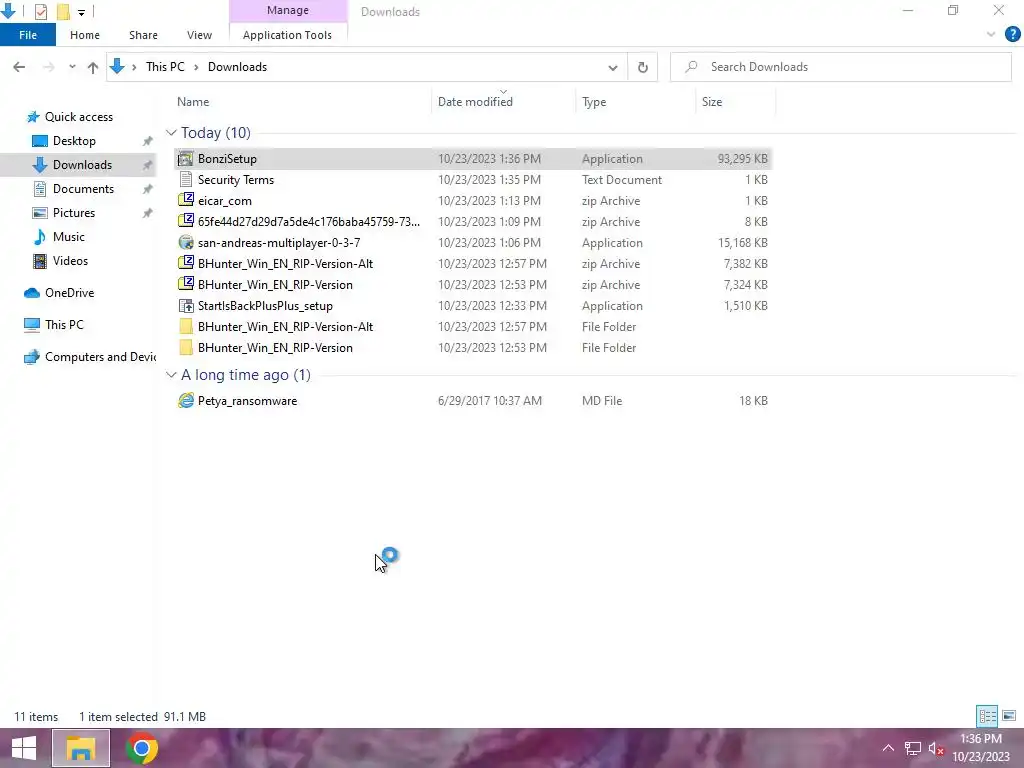Open Google Chrome from the taskbar
Viewport: 1024px width, 768px height.
pos(141,748)
